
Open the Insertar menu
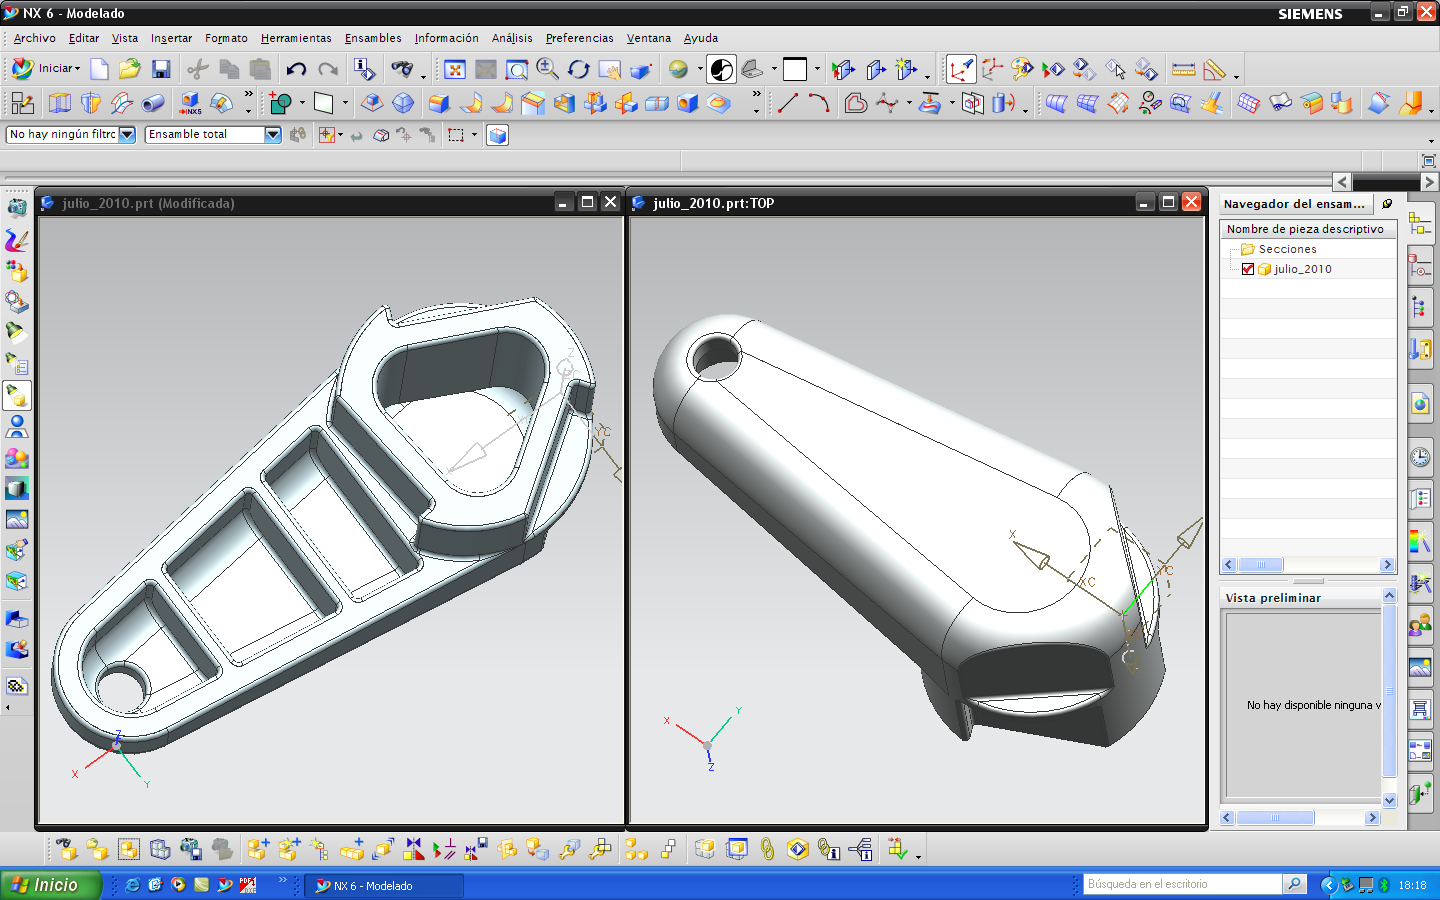[171, 38]
